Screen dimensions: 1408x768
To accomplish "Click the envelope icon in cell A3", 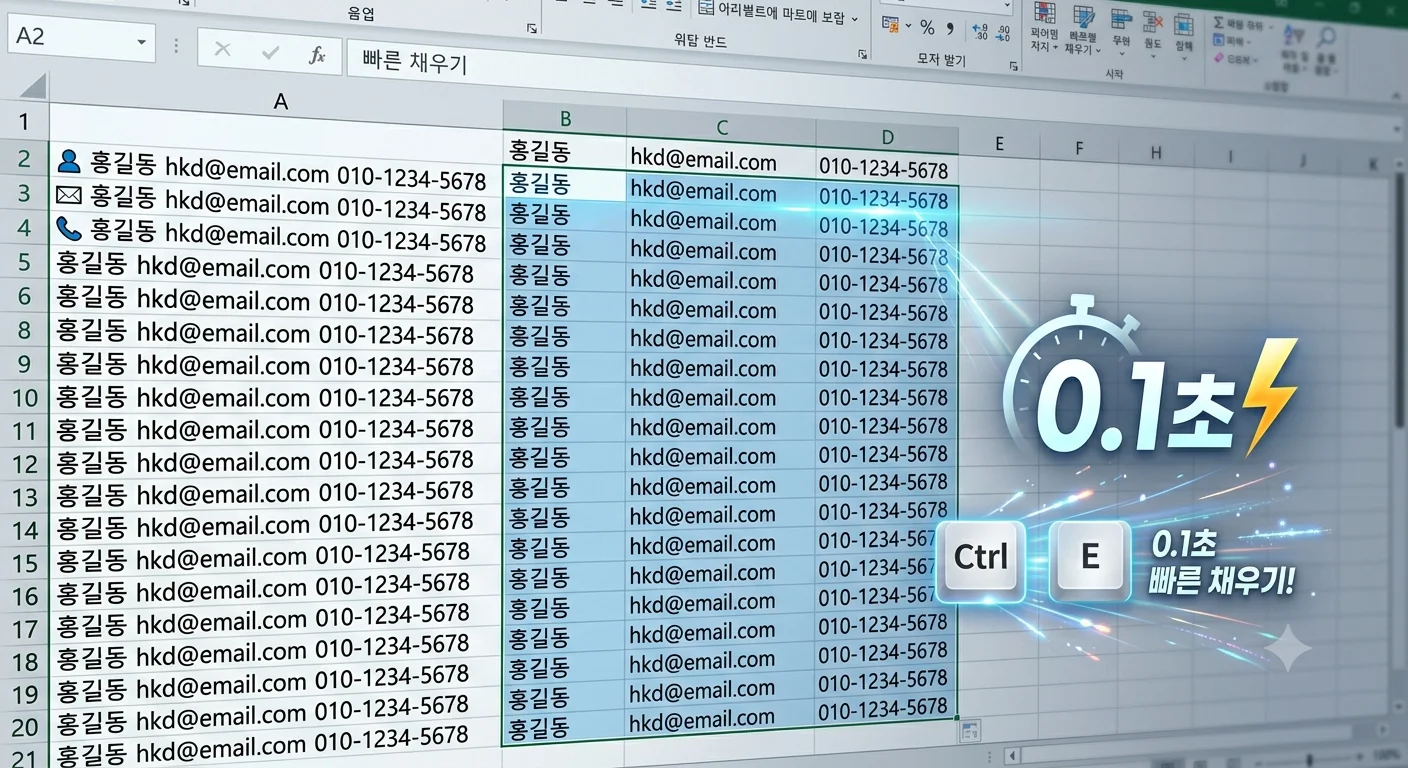I will coord(69,195).
